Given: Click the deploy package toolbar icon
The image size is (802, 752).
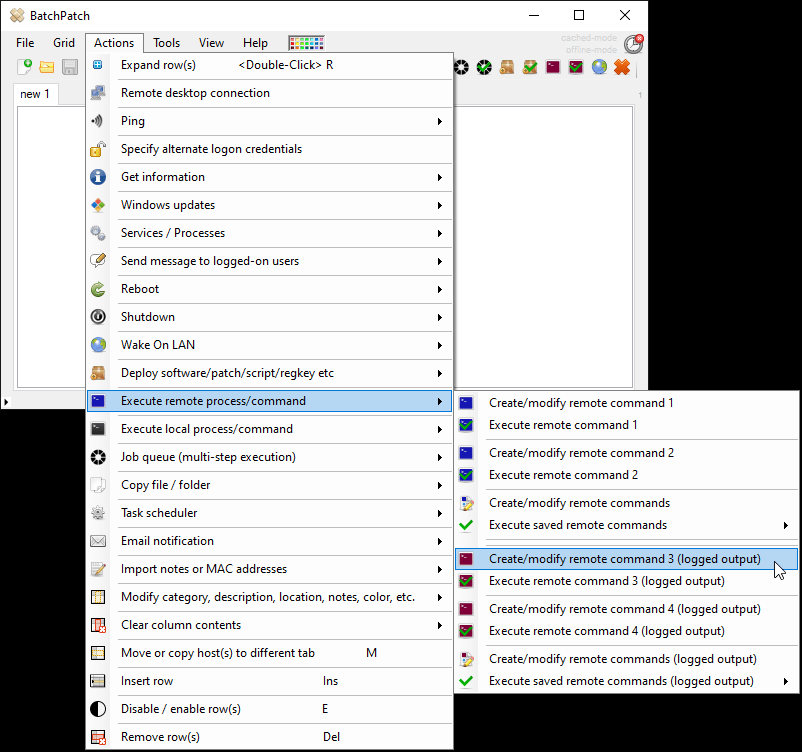Looking at the screenshot, I should pyautogui.click(x=507, y=67).
